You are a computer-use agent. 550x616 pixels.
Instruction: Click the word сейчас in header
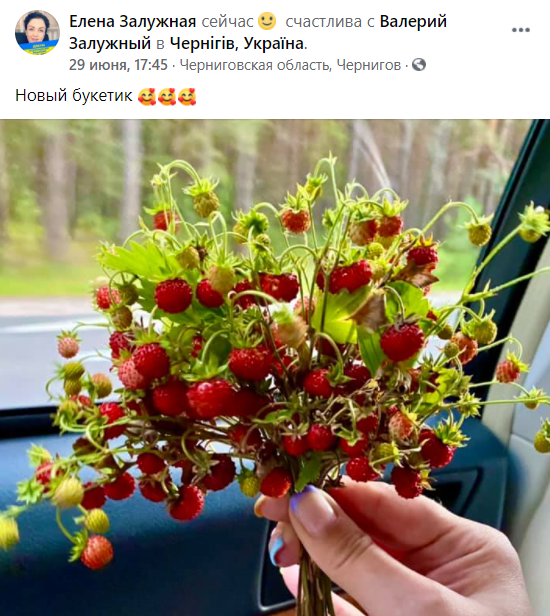227,22
